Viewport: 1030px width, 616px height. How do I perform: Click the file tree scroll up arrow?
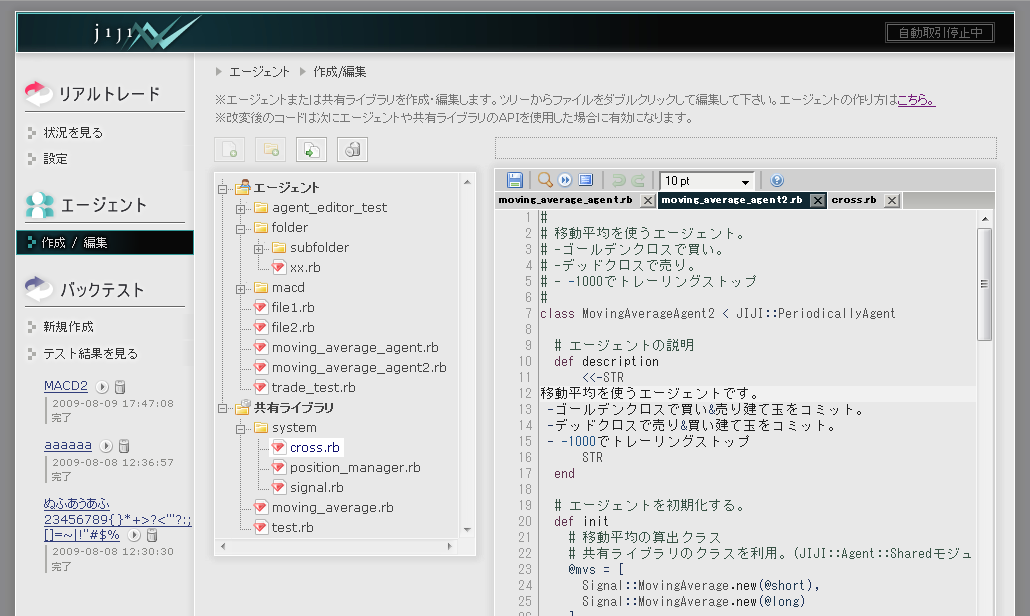tap(467, 182)
